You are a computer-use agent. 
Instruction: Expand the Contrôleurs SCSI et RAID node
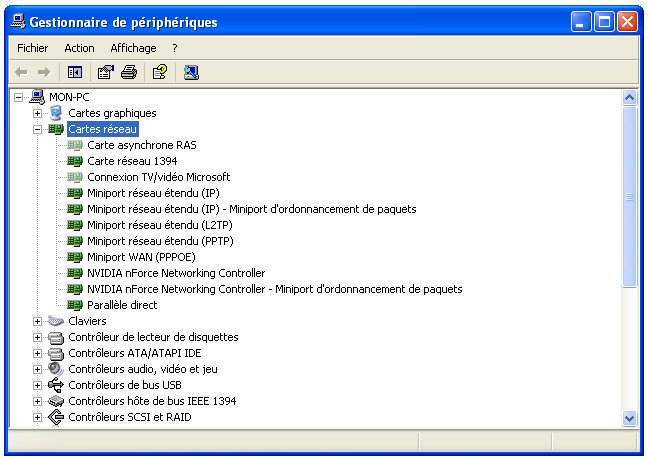point(38,417)
